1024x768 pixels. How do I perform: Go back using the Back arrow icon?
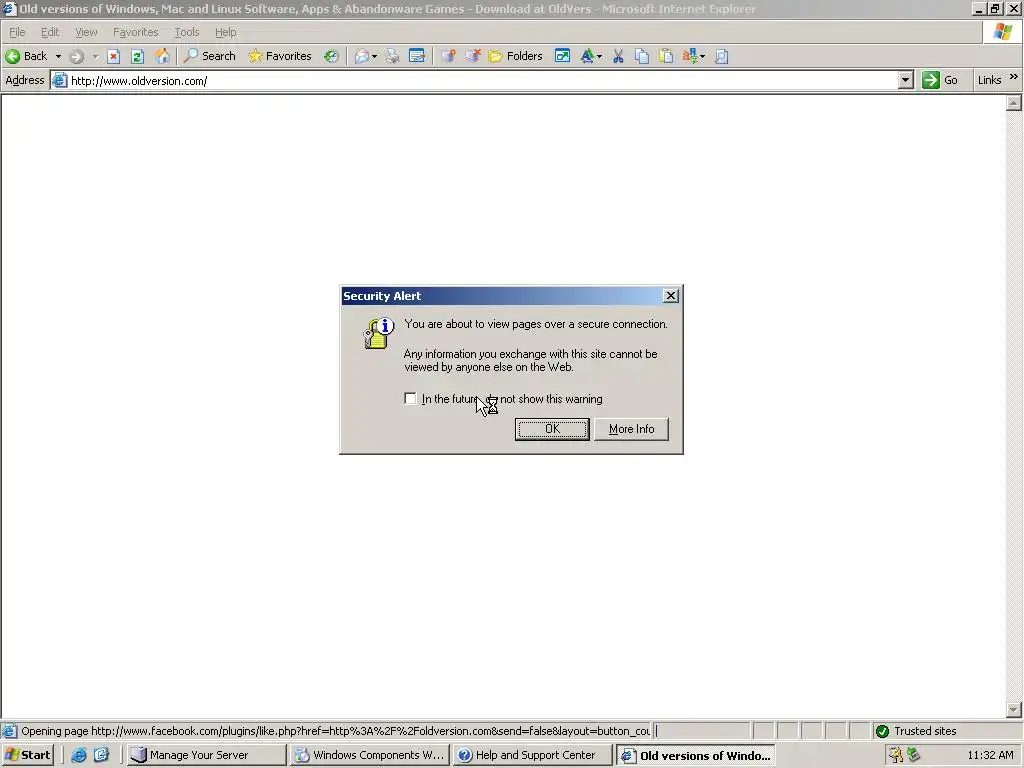[12, 56]
